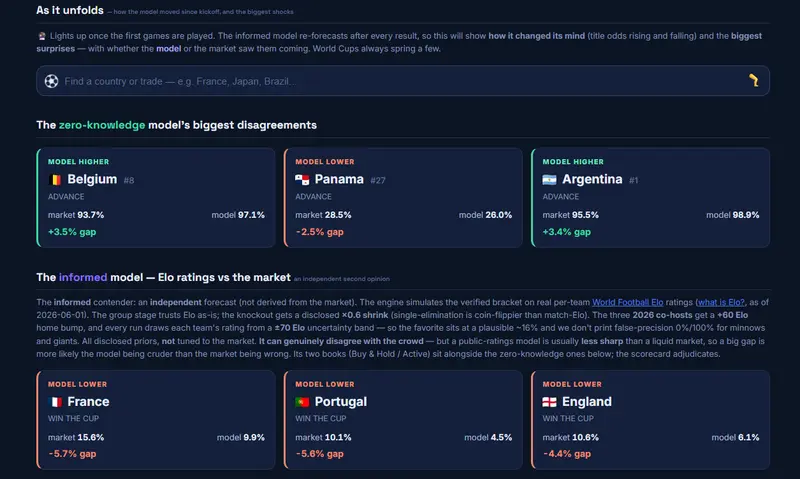800x479 pixels.
Task: Click the Argentina flag icon
Action: (x=549, y=180)
